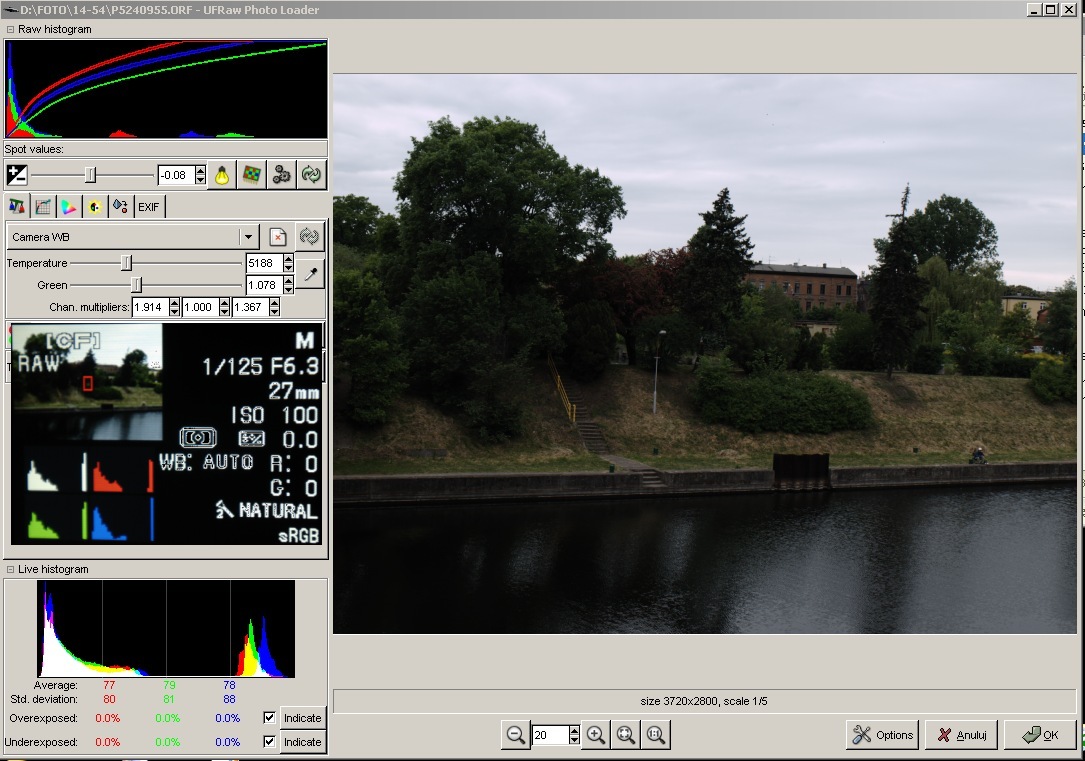Reset exposure with the green arrows icon
The height and width of the screenshot is (761, 1085).
[312, 175]
